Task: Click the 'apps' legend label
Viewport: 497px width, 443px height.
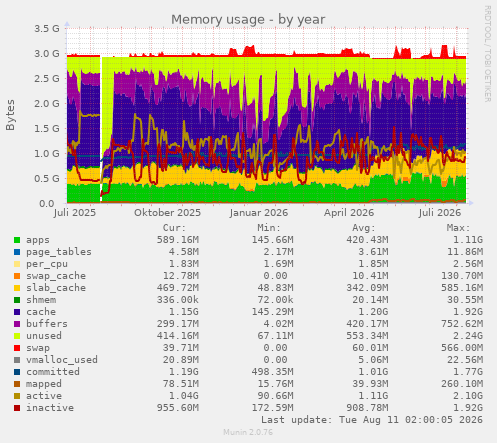Action: [38, 240]
